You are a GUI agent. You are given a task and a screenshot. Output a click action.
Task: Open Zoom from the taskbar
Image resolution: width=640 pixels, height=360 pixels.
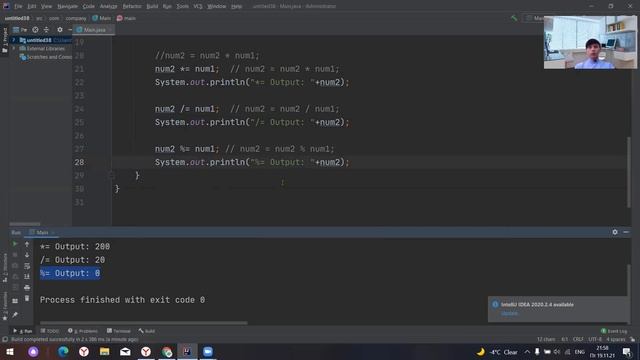point(208,351)
